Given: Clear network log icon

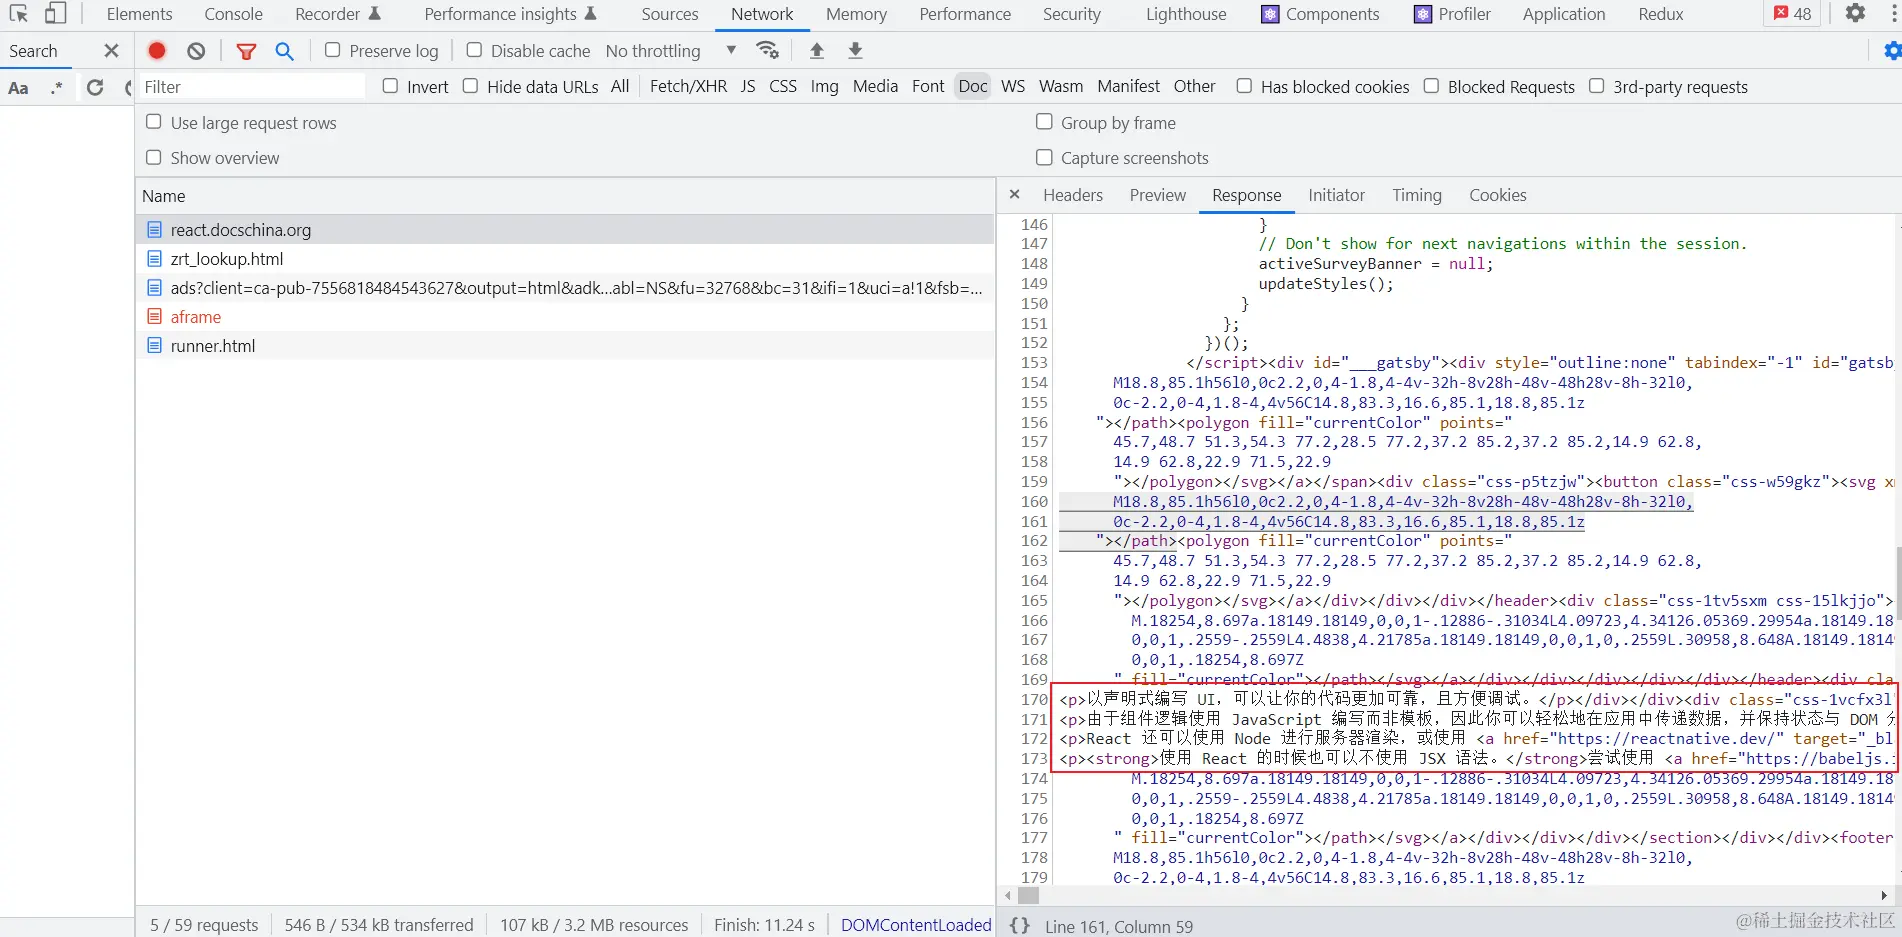Looking at the screenshot, I should (x=196, y=51).
